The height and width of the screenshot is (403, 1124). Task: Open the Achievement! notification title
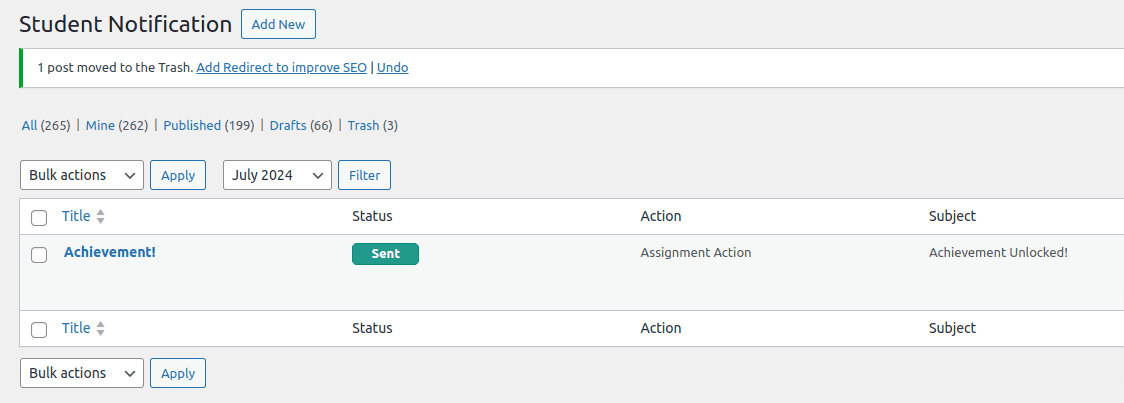[x=110, y=252]
